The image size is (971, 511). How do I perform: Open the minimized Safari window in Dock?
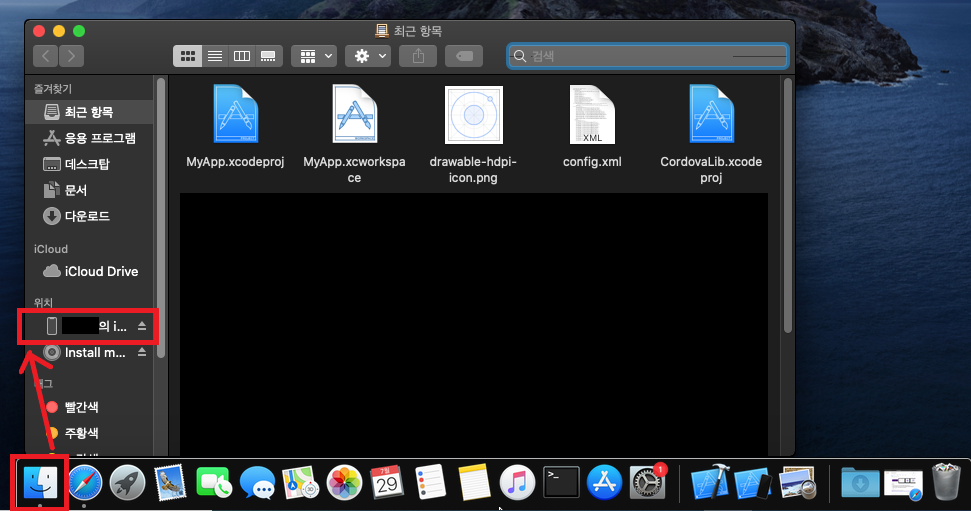(904, 484)
